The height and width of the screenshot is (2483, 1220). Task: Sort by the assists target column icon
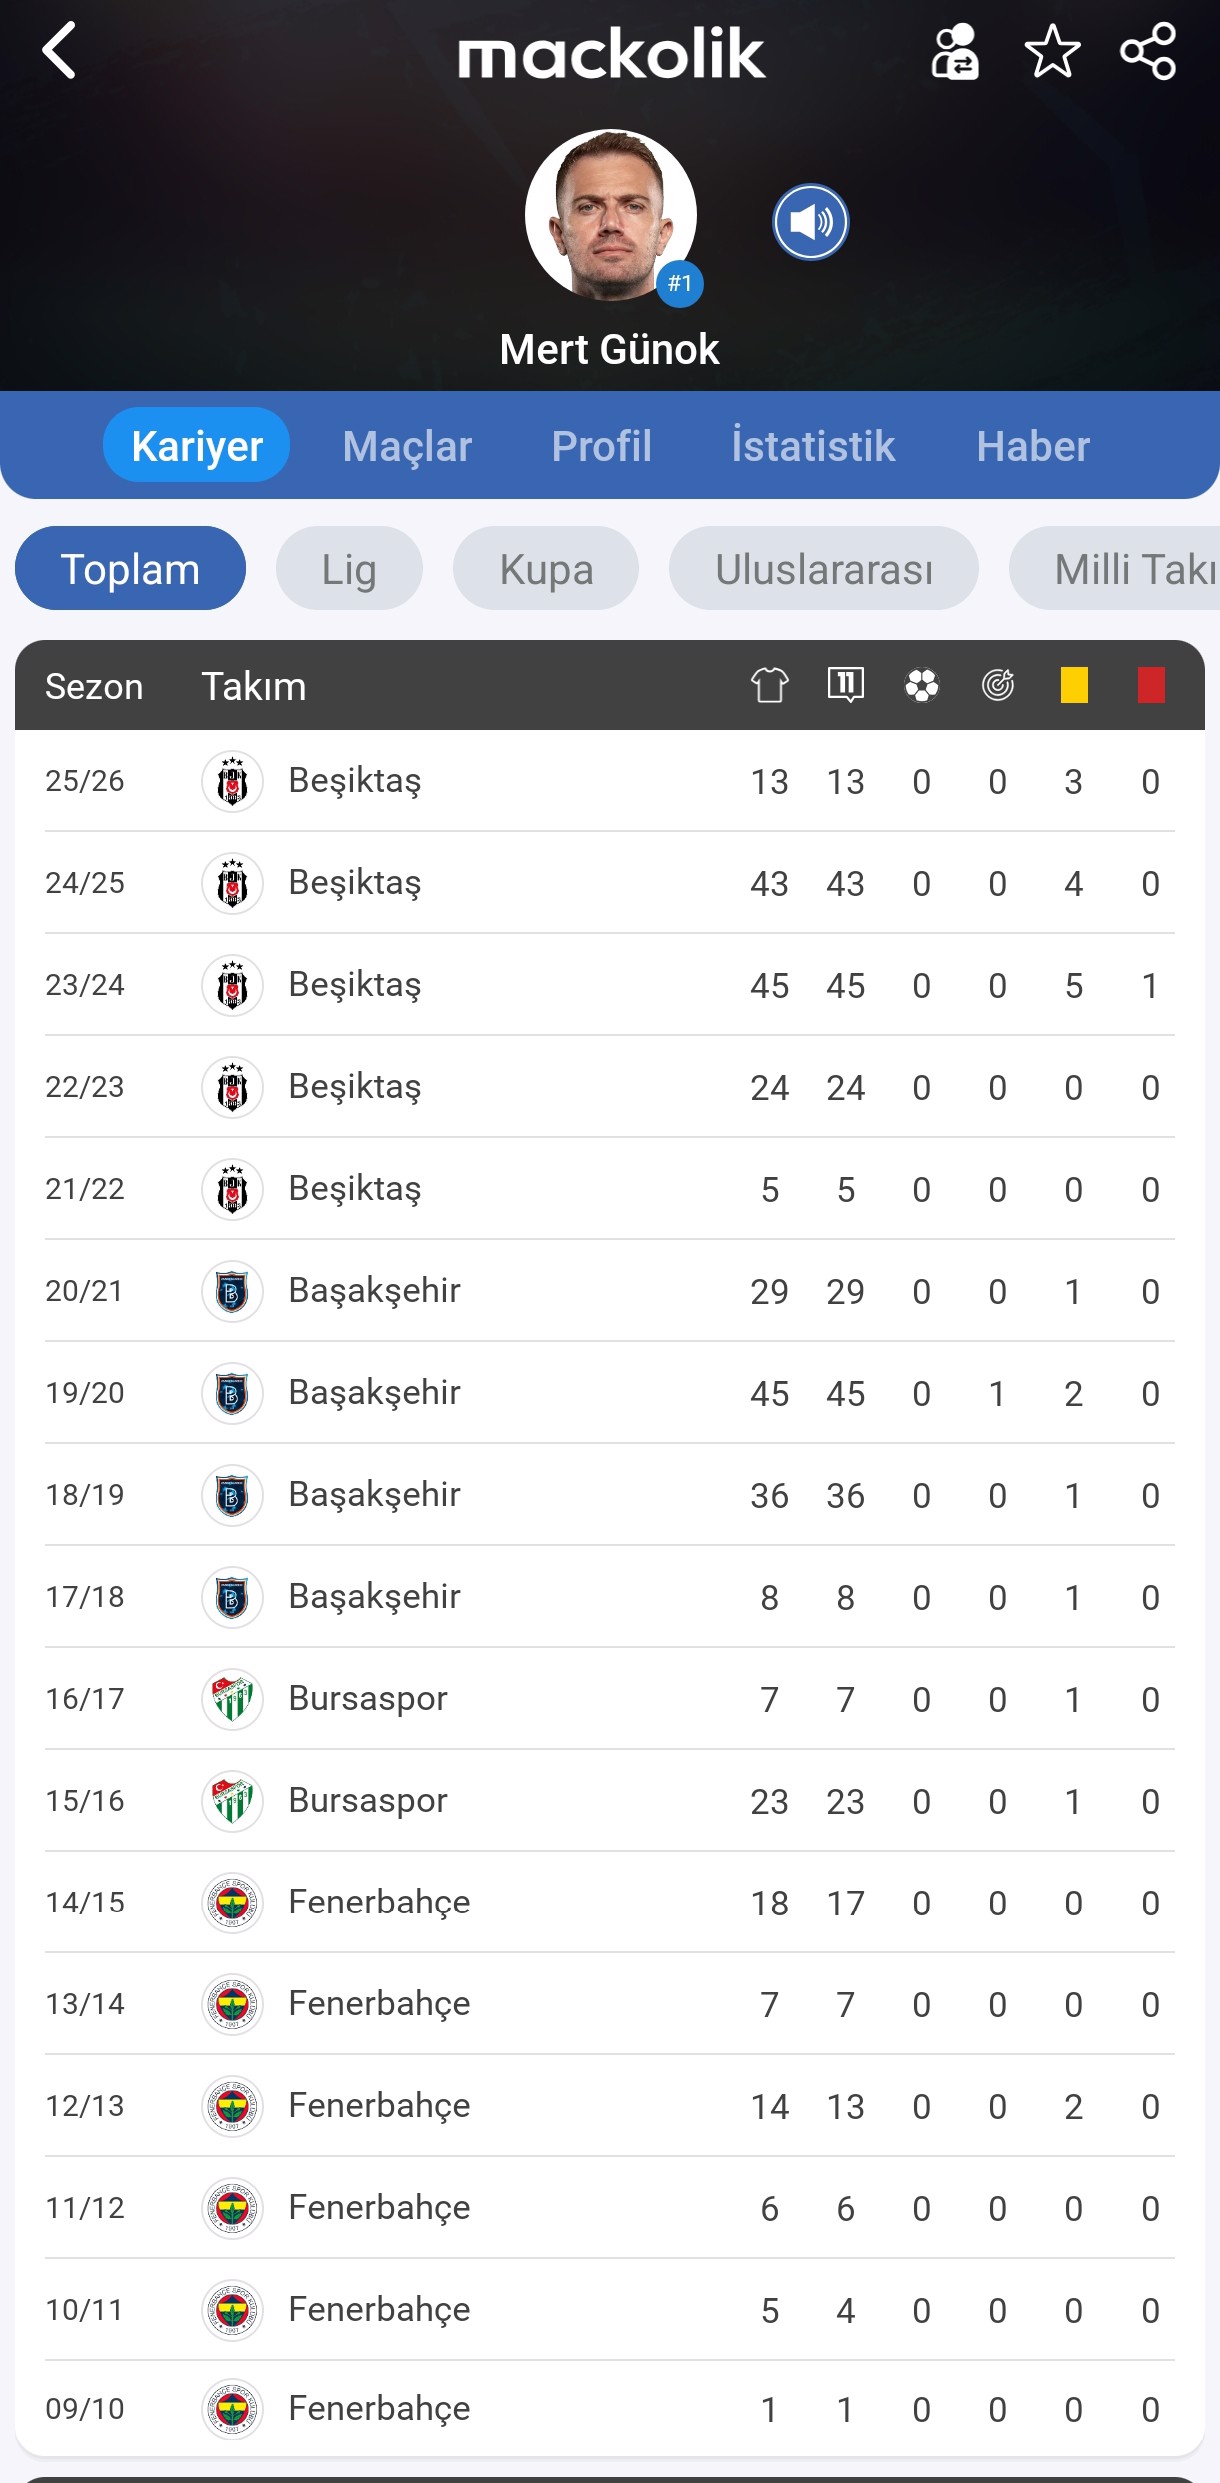click(997, 686)
